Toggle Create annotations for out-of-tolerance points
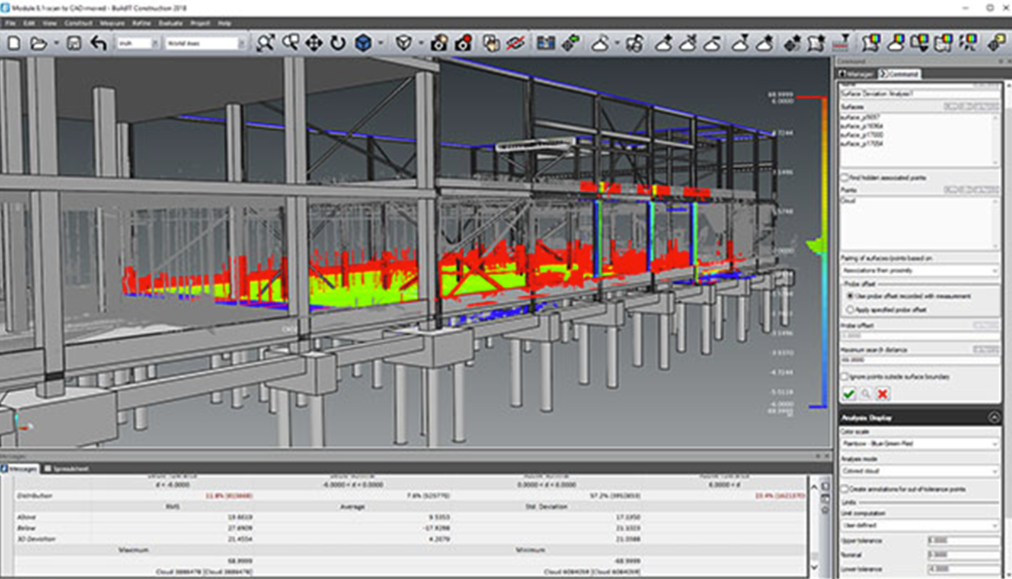1012x579 pixels. point(845,488)
